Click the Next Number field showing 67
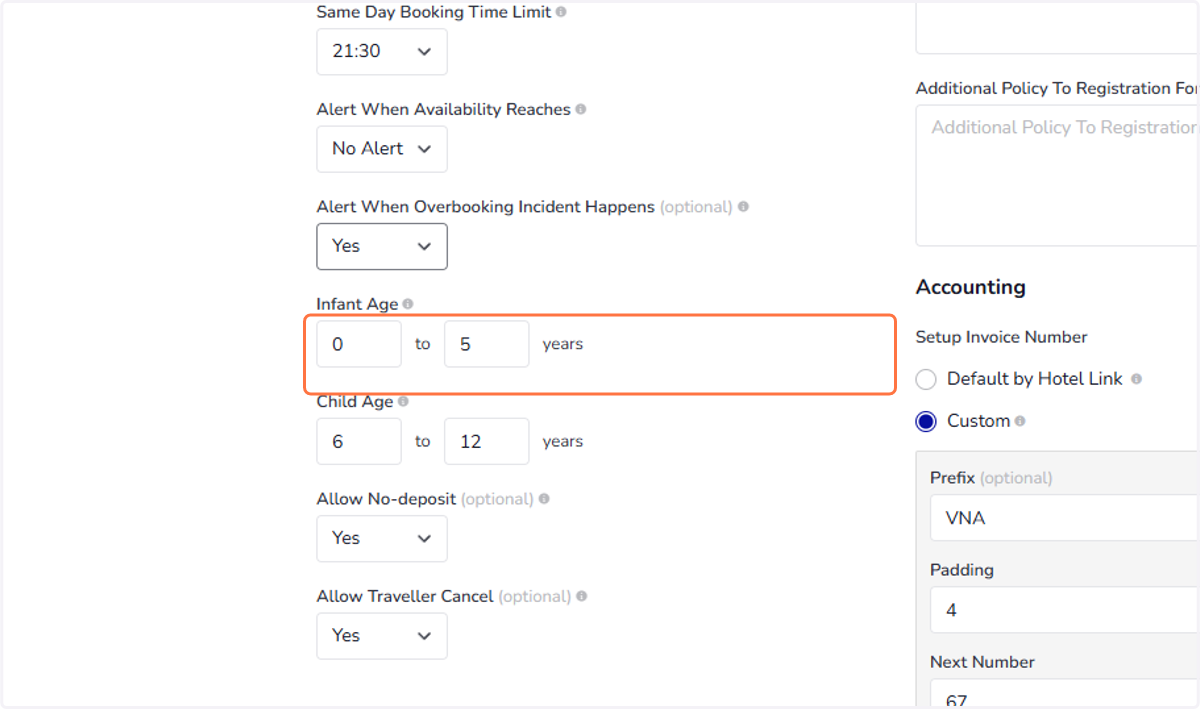Screen dimensions: 1200x709 pos(1065,694)
